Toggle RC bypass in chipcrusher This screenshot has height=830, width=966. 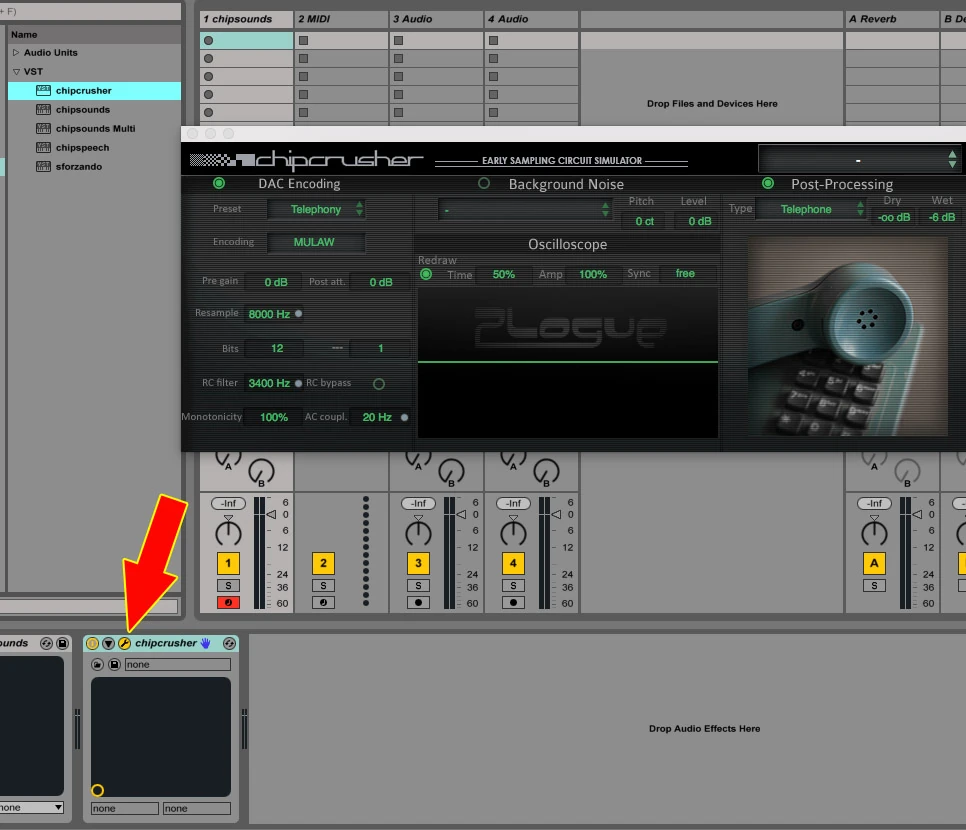[x=378, y=383]
